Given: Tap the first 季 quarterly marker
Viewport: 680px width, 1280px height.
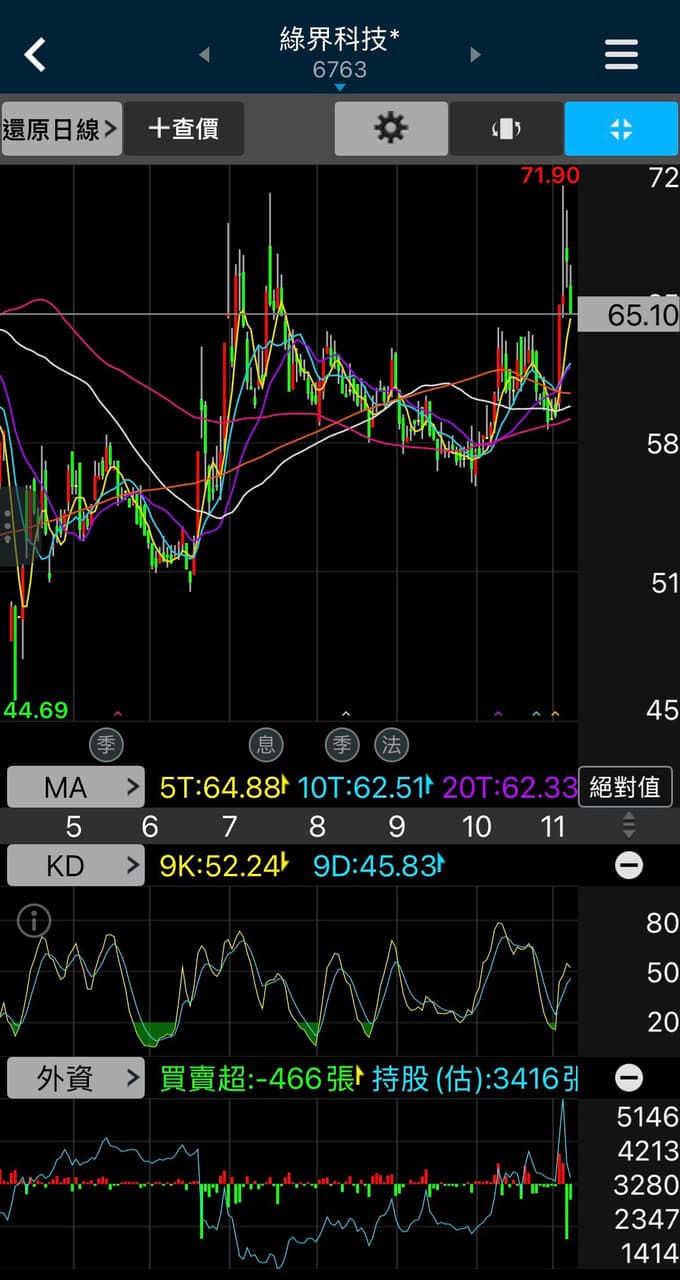Looking at the screenshot, I should (x=105, y=744).
